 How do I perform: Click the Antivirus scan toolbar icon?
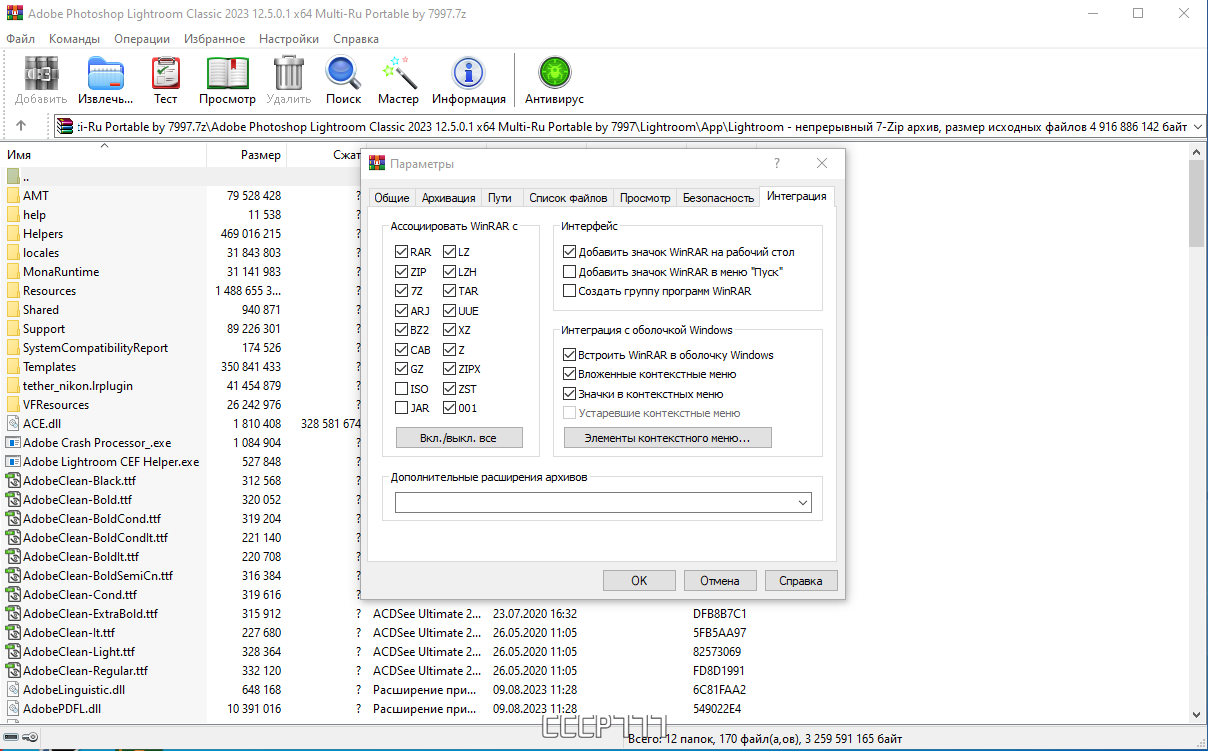(x=554, y=73)
